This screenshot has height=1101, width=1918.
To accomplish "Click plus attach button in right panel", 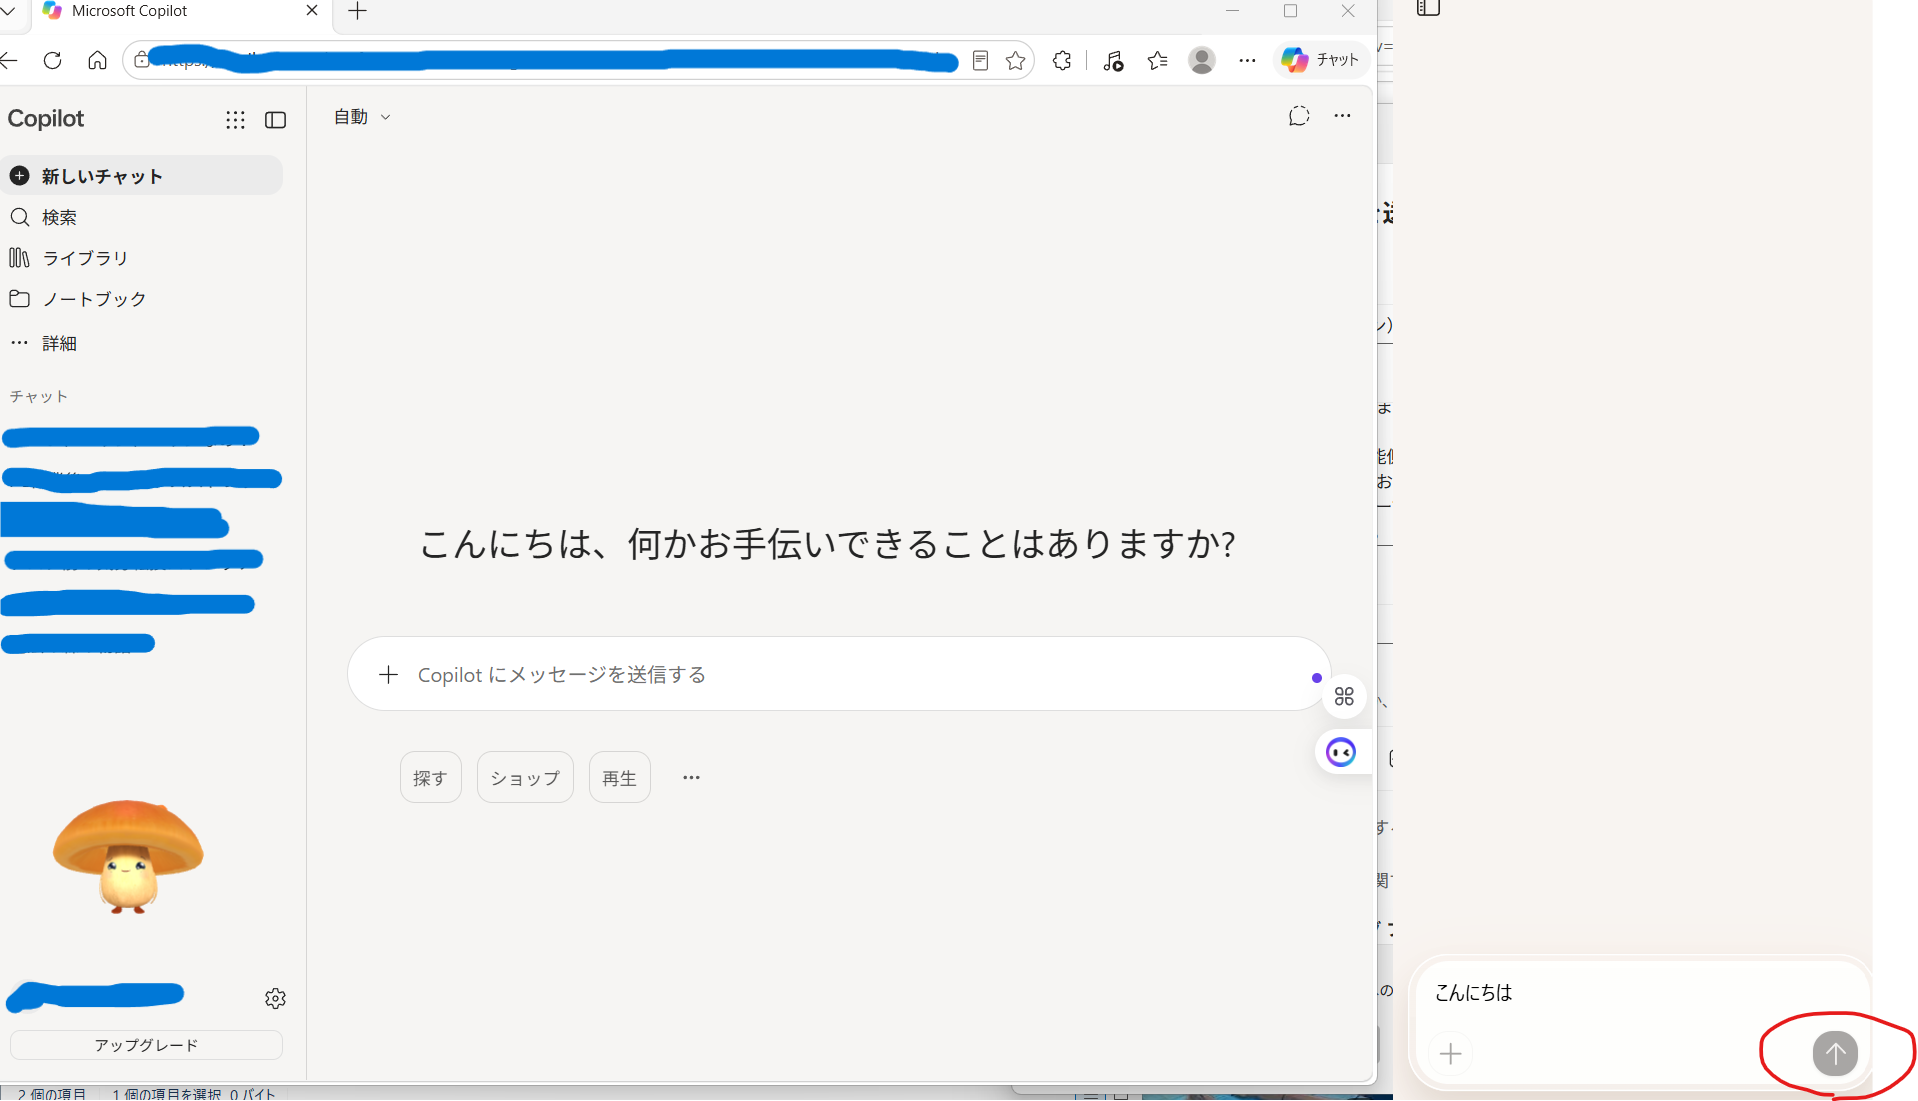I will coord(1451,1053).
